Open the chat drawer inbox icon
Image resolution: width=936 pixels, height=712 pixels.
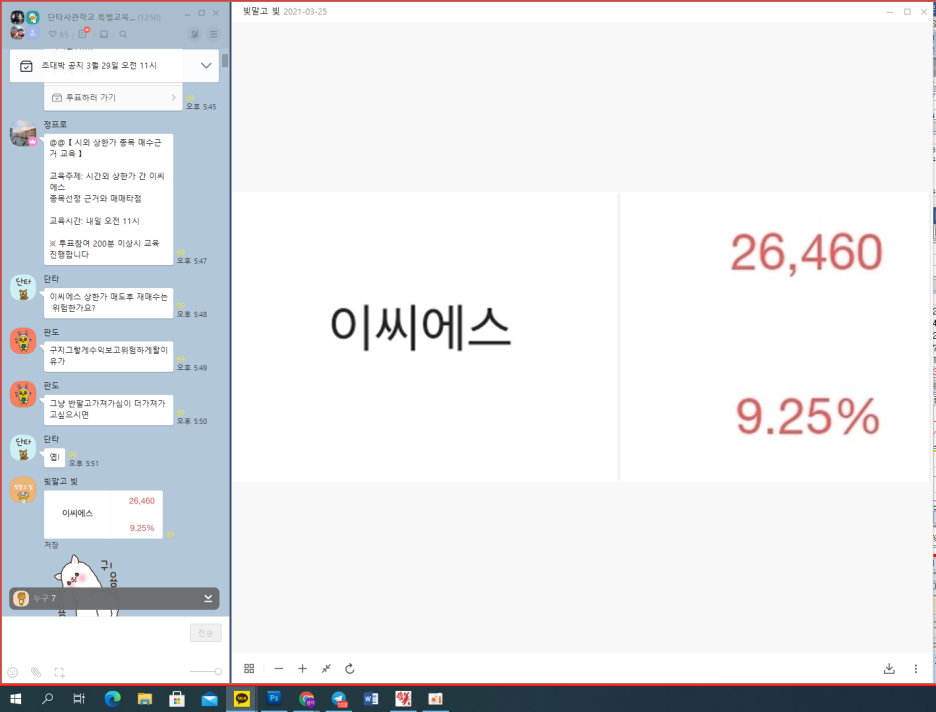pos(103,34)
